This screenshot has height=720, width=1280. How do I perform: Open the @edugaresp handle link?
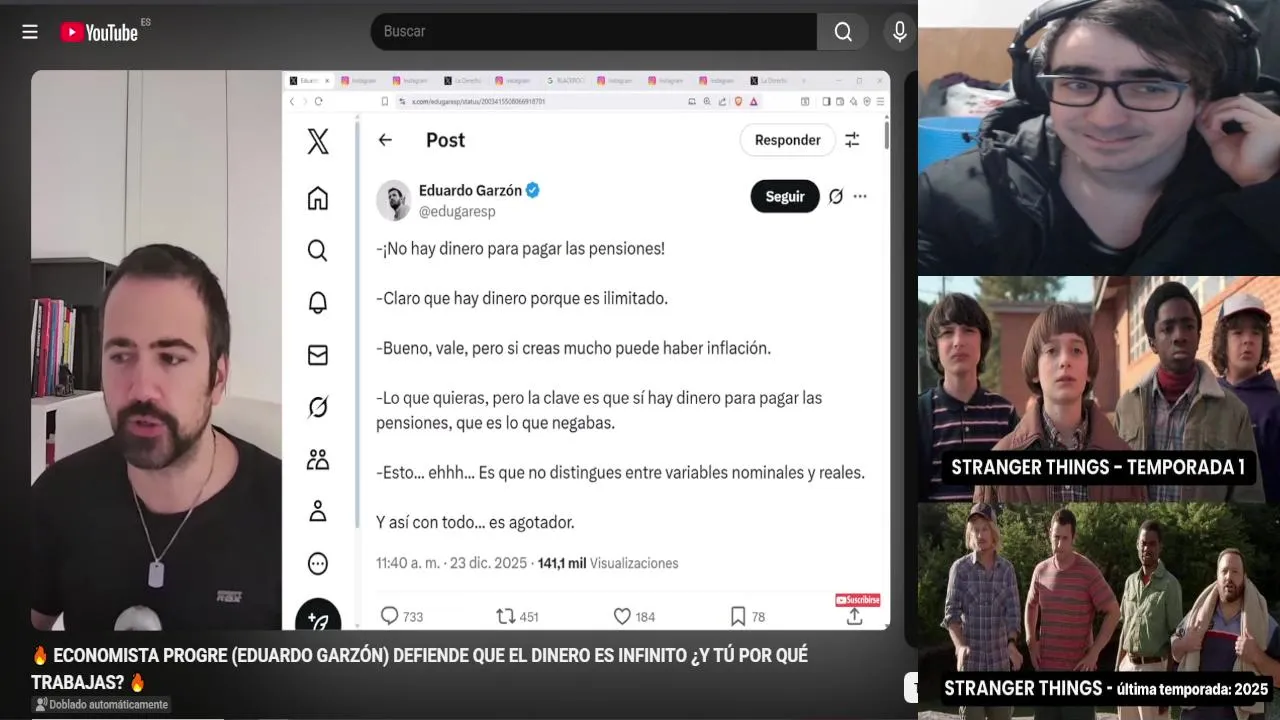point(457,212)
